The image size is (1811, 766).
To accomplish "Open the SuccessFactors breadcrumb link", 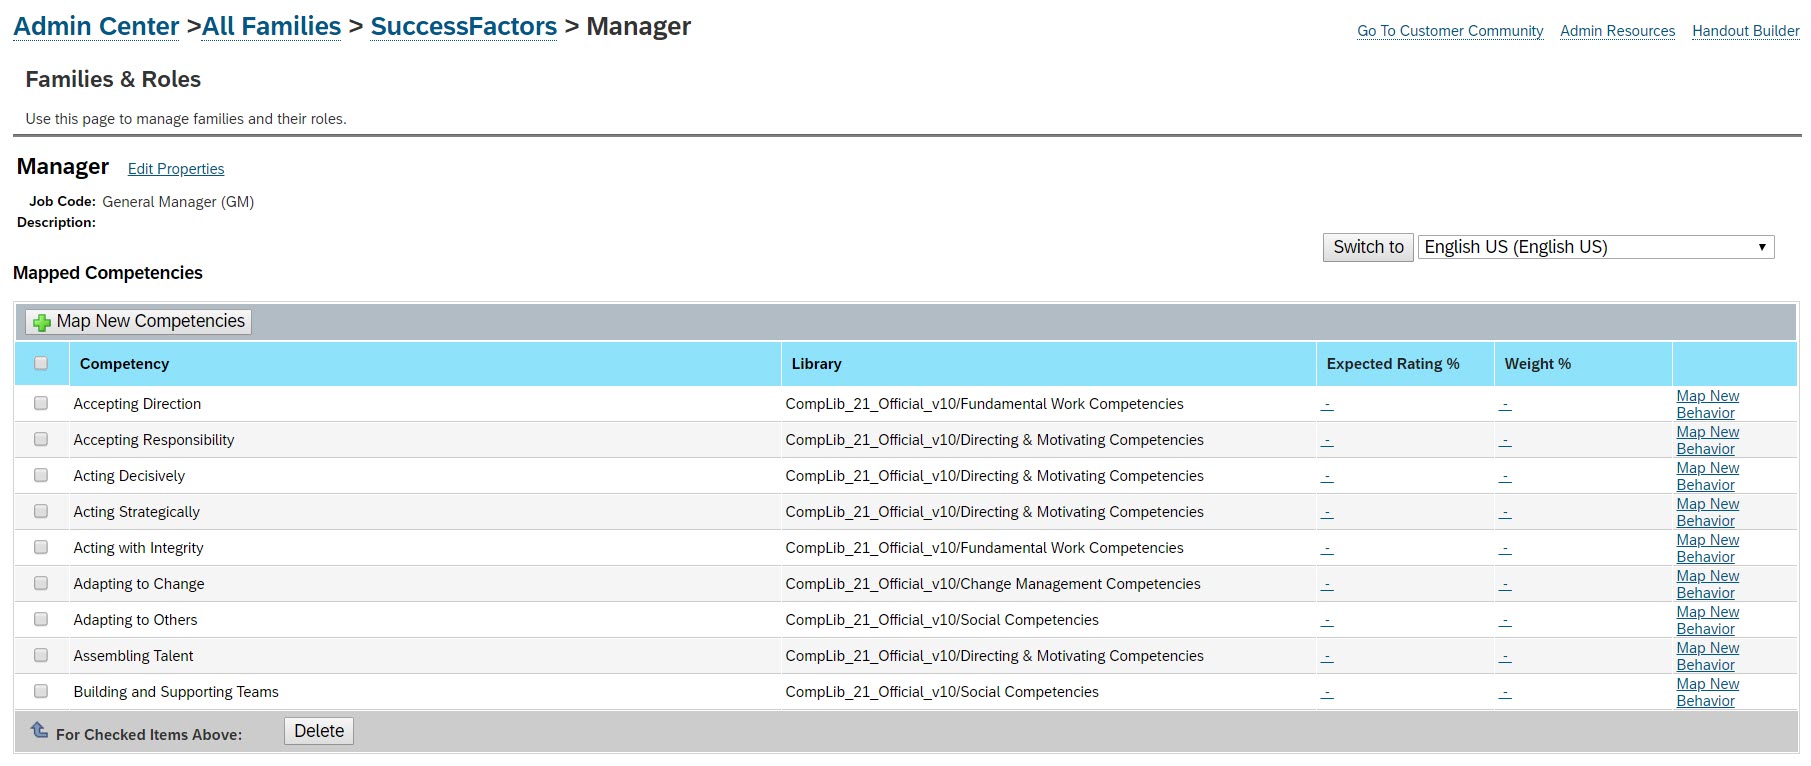I will (x=464, y=26).
